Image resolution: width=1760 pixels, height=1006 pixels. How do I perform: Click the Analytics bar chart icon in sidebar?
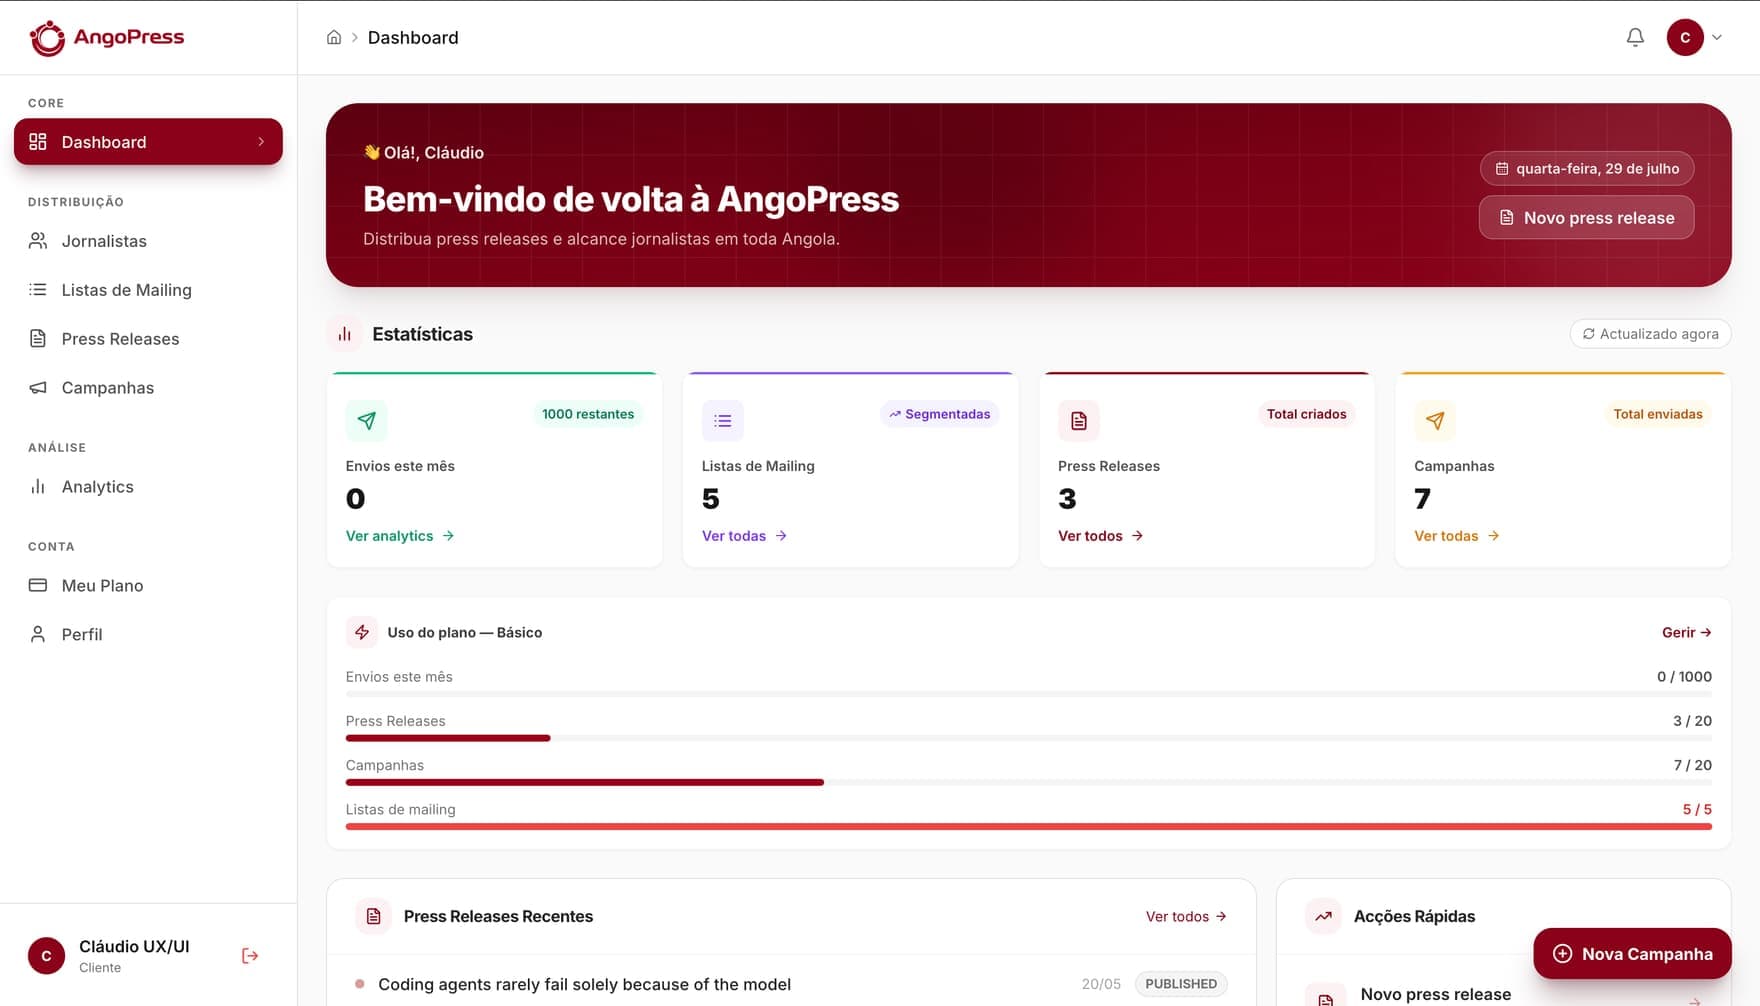click(38, 486)
